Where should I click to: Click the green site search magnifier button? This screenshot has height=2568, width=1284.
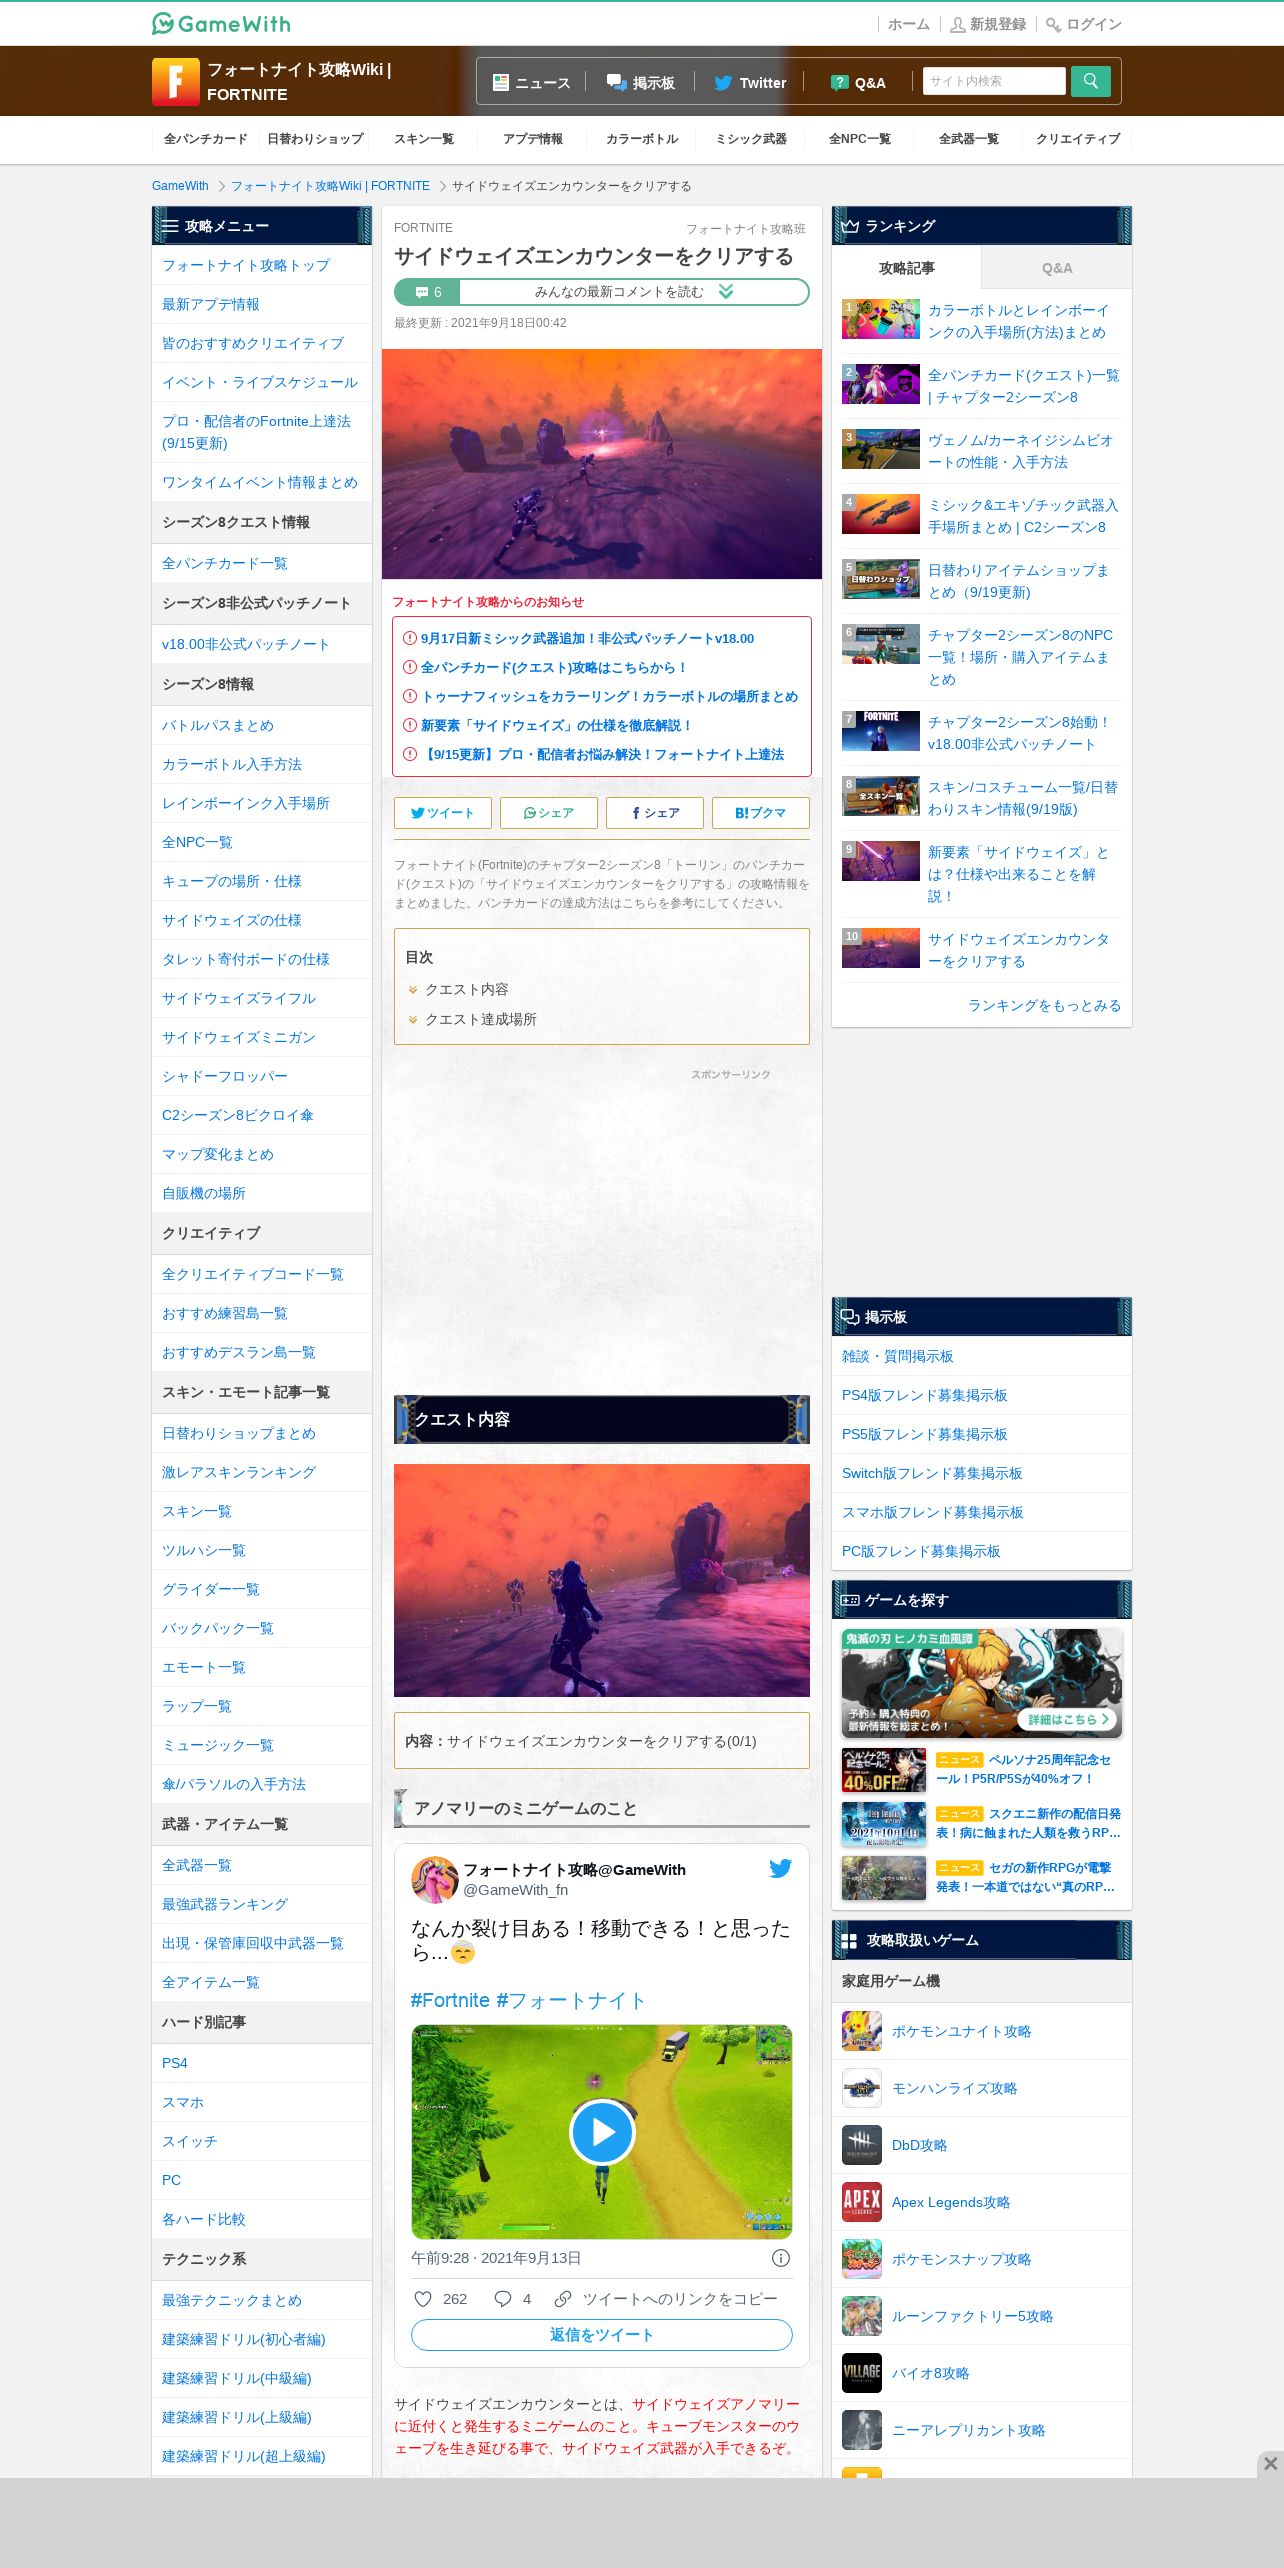click(x=1090, y=81)
